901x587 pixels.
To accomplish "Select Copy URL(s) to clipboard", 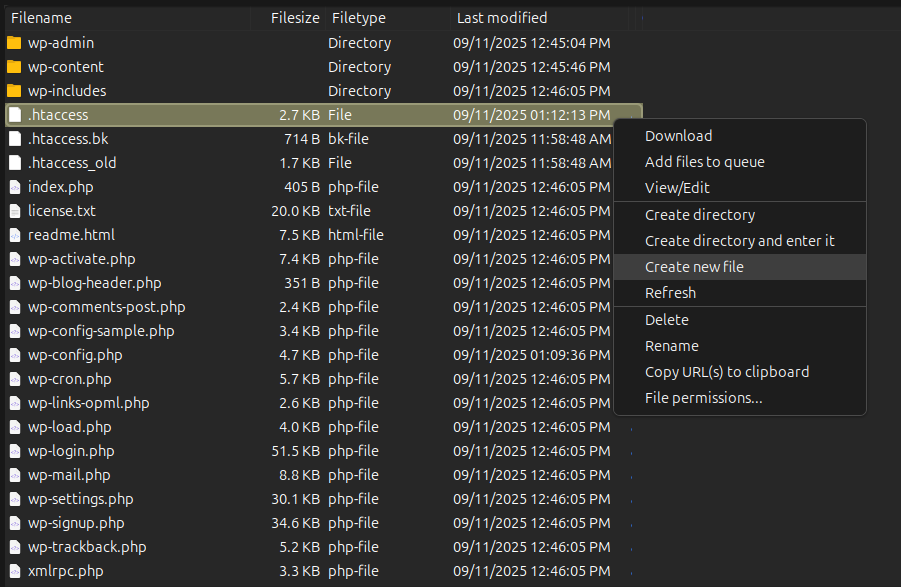I will point(740,372).
